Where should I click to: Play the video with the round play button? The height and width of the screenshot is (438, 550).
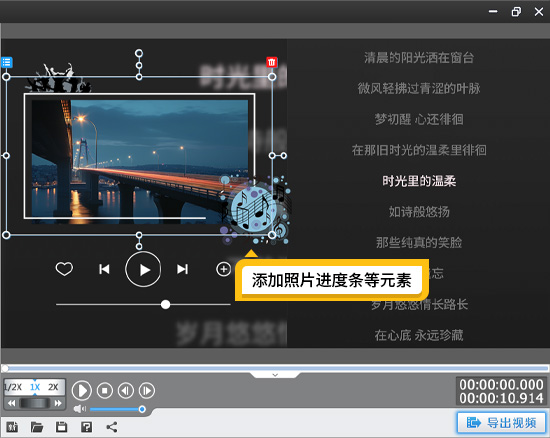click(82, 390)
